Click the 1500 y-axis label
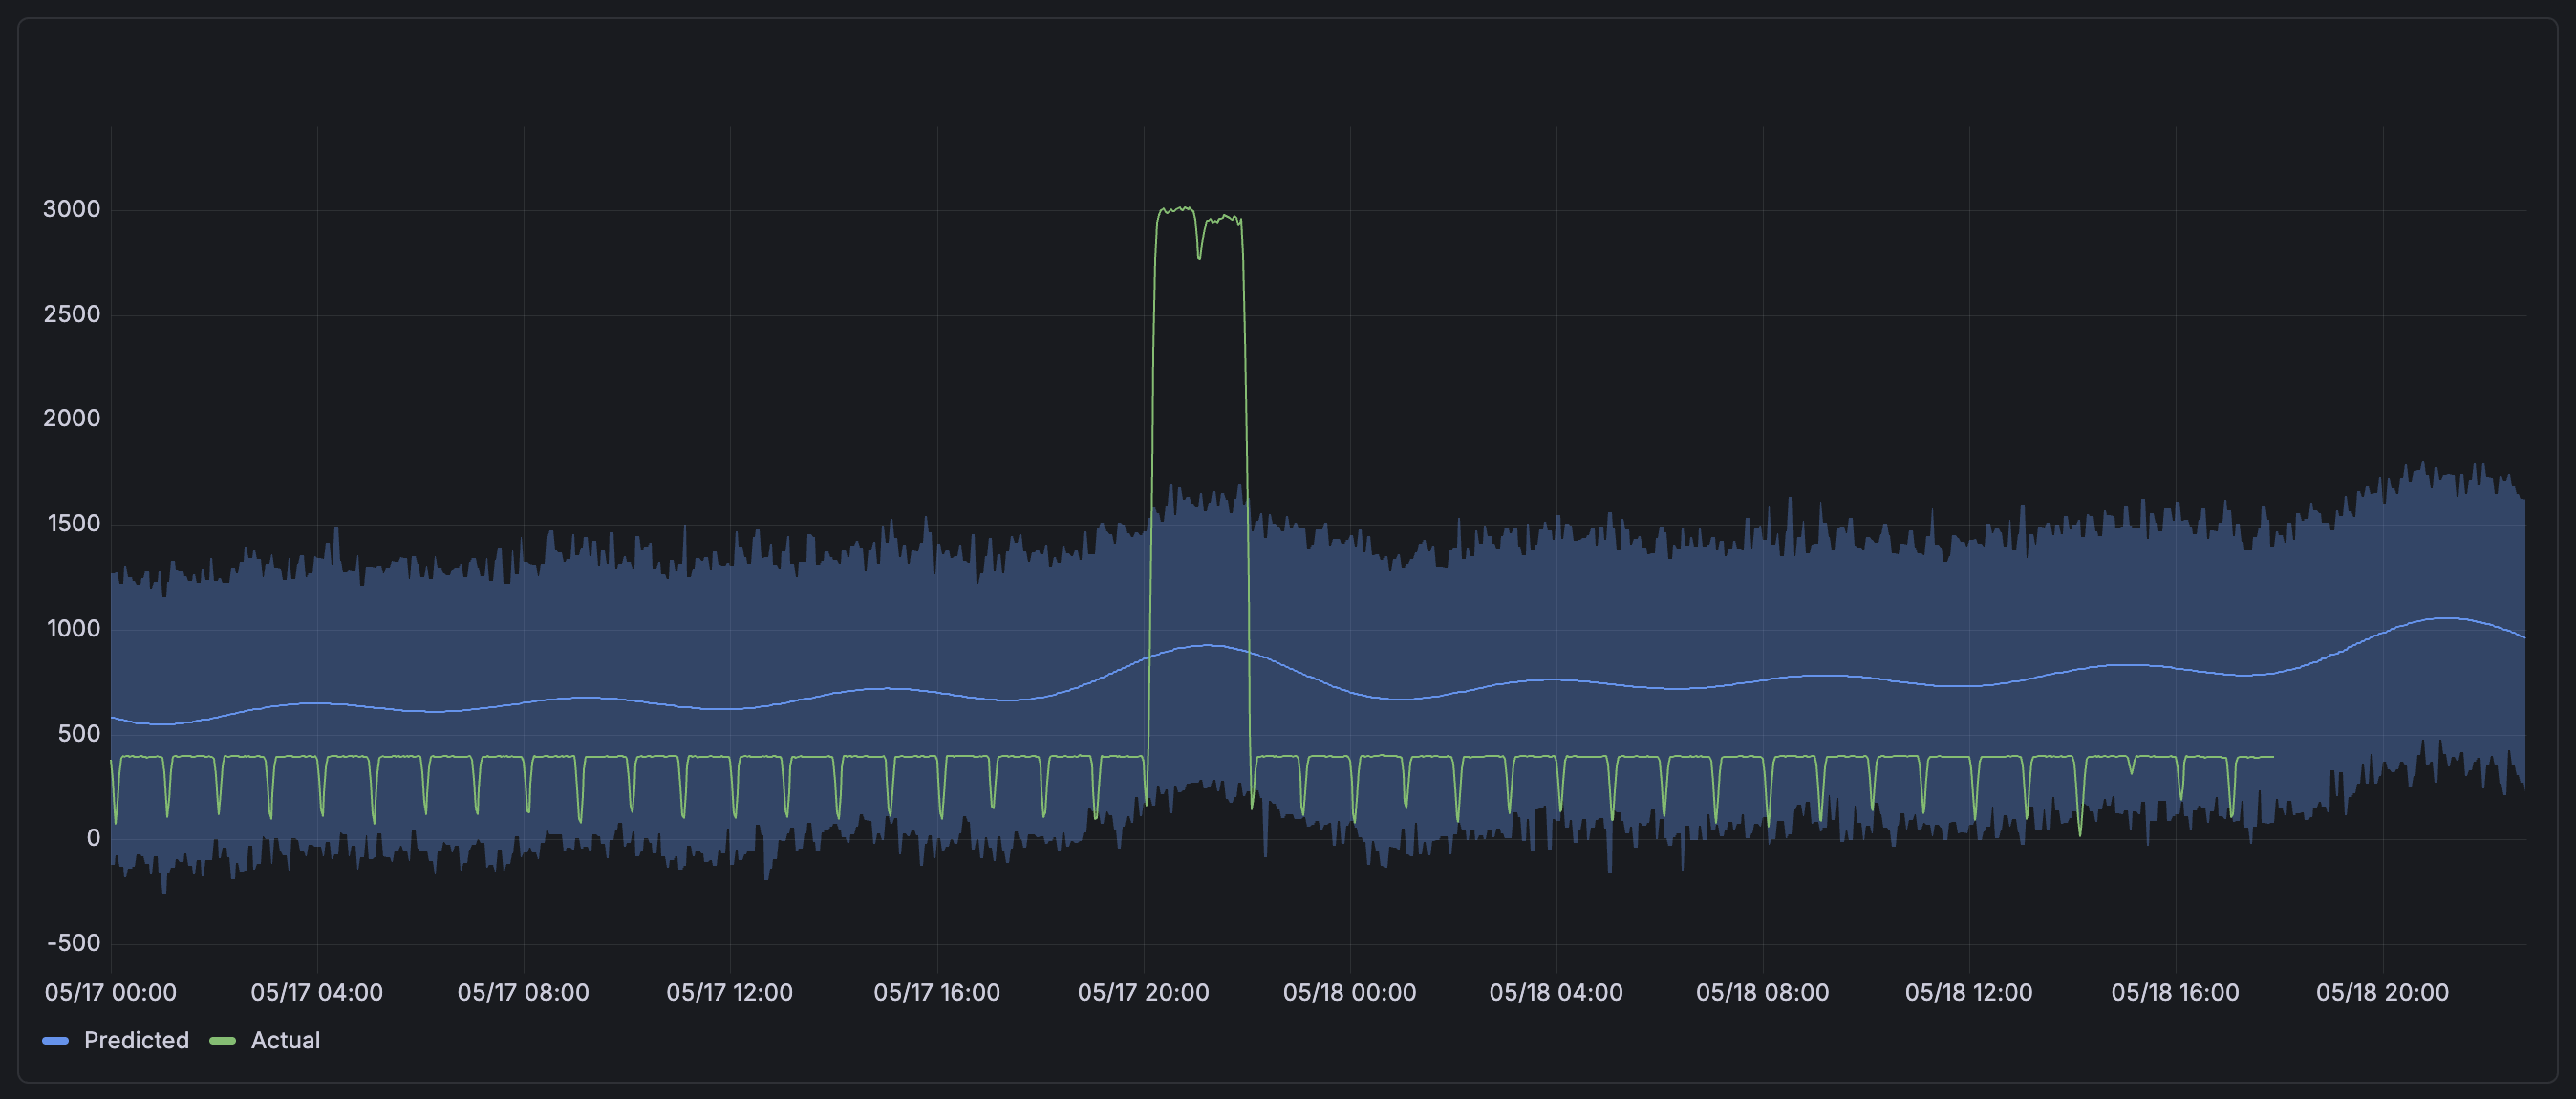Screen dimensions: 2576x1099 [x=73, y=523]
